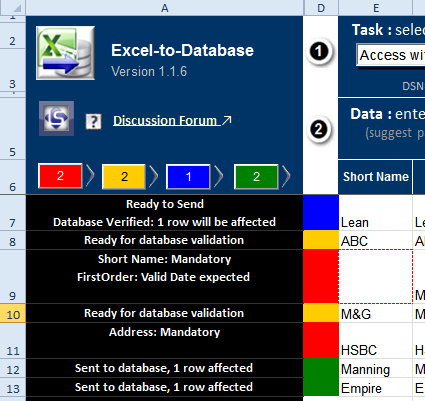Click the red status counter showing 2
This screenshot has height=401, width=425.
click(60, 176)
